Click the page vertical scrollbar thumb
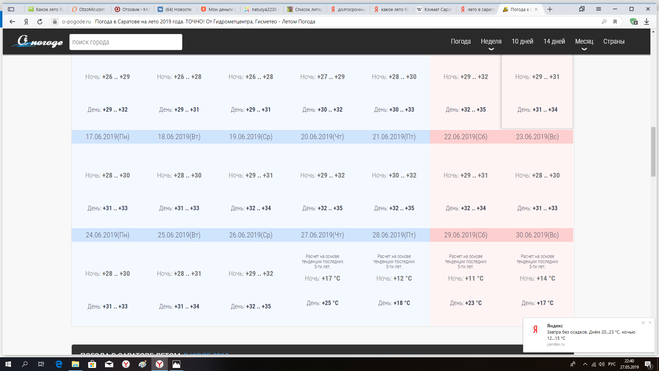 653,152
